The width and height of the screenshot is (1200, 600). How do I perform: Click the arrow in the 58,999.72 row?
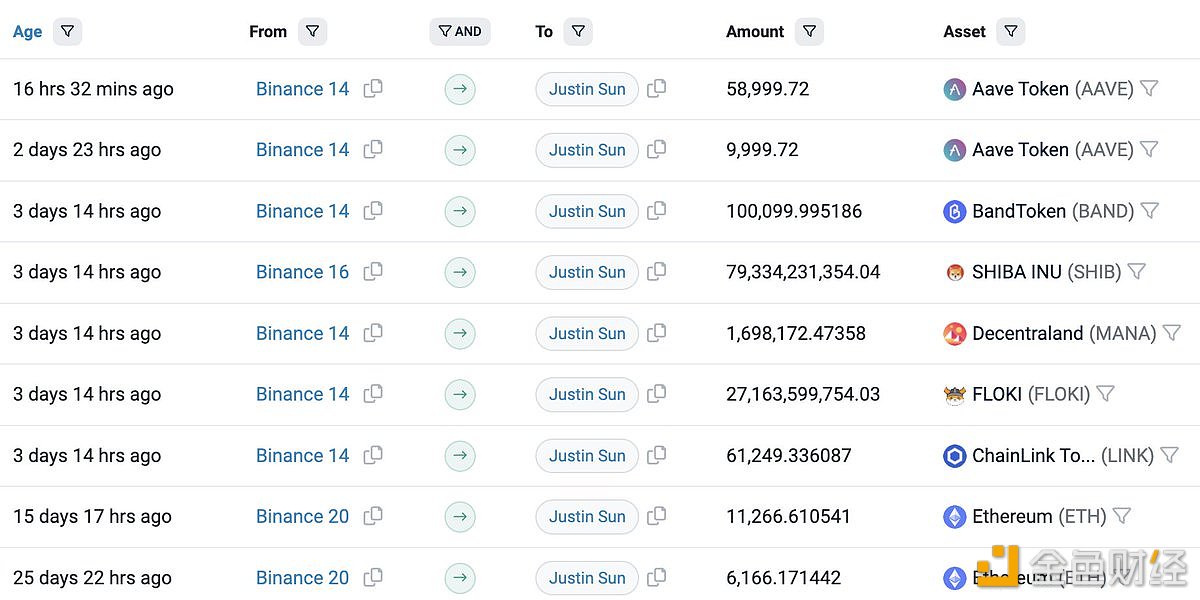[x=460, y=89]
